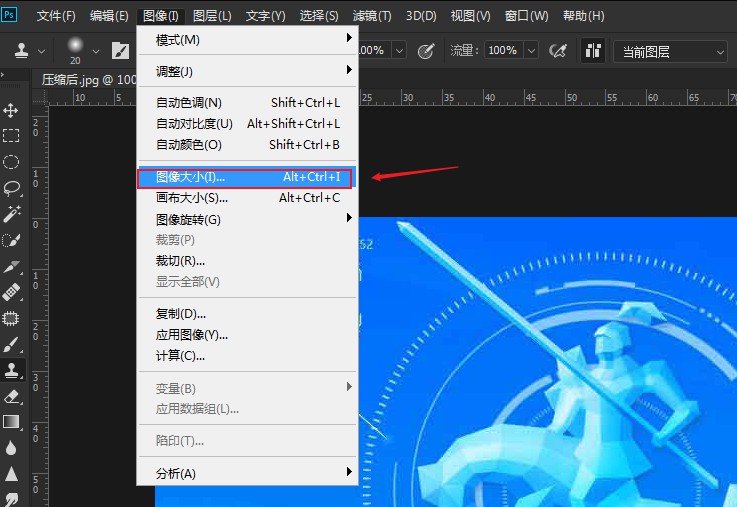
Task: Toggle the Brush settings panel button
Action: (120, 50)
